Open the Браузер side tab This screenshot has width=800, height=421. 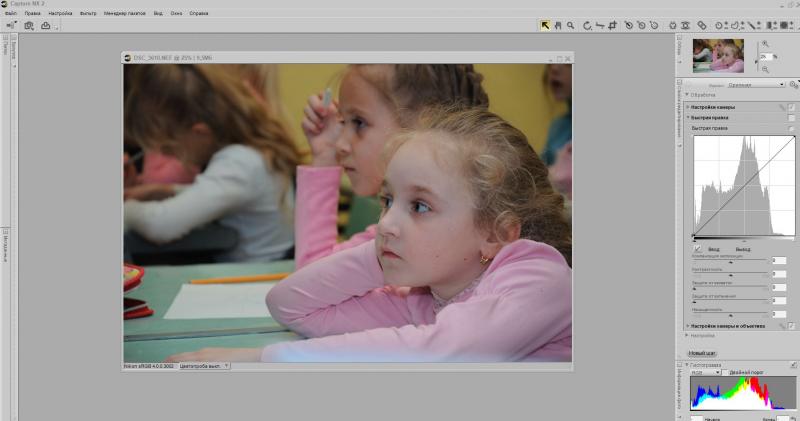pos(13,51)
